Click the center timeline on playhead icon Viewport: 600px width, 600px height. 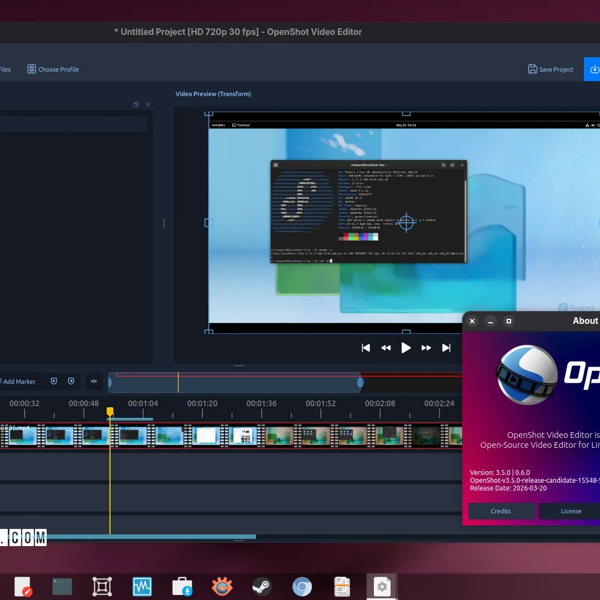coord(94,381)
